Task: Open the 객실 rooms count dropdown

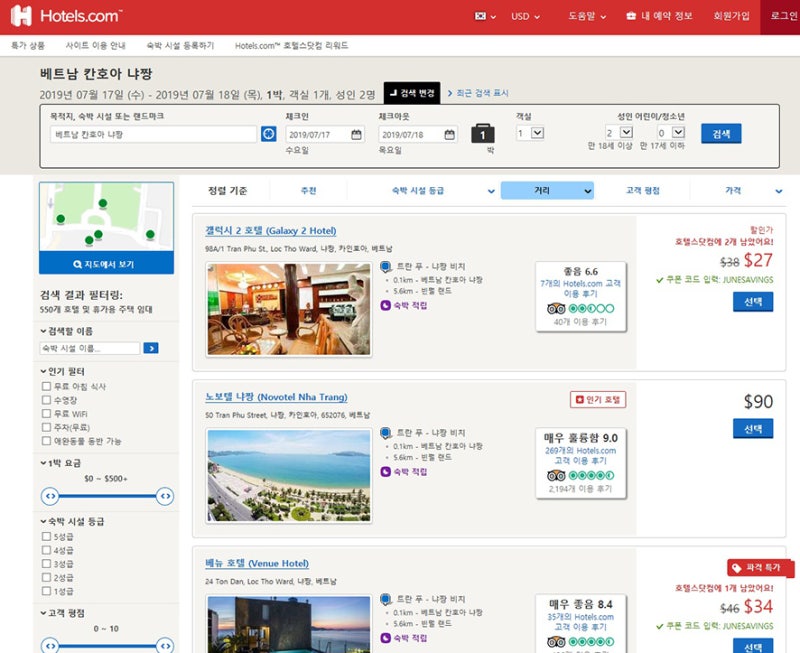Action: 530,133
